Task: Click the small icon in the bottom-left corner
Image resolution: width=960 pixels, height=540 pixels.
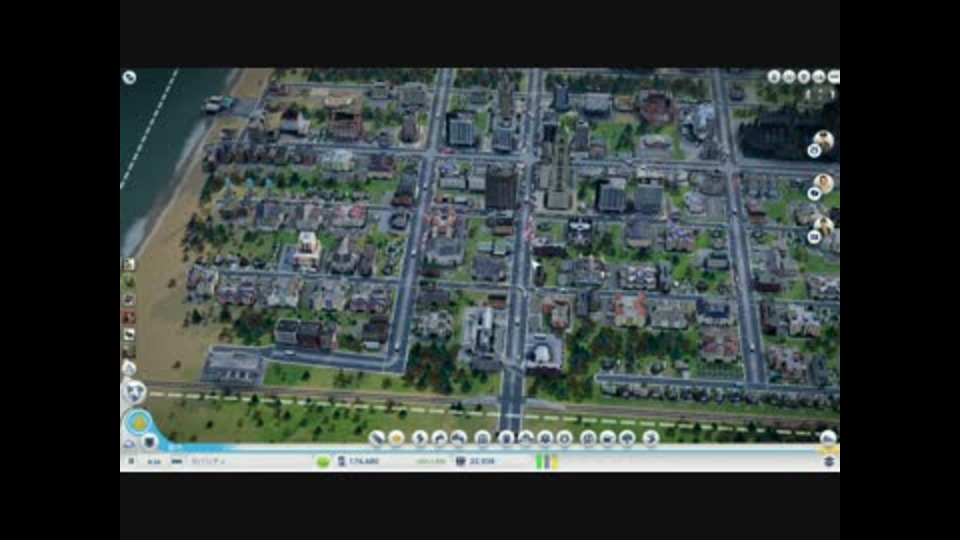Action: coord(129,444)
